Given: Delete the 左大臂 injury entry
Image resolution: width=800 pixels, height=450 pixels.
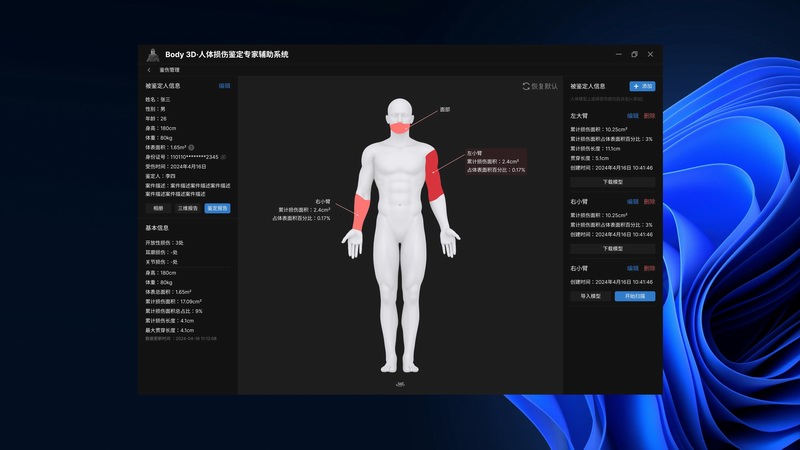Looking at the screenshot, I should [x=649, y=117].
